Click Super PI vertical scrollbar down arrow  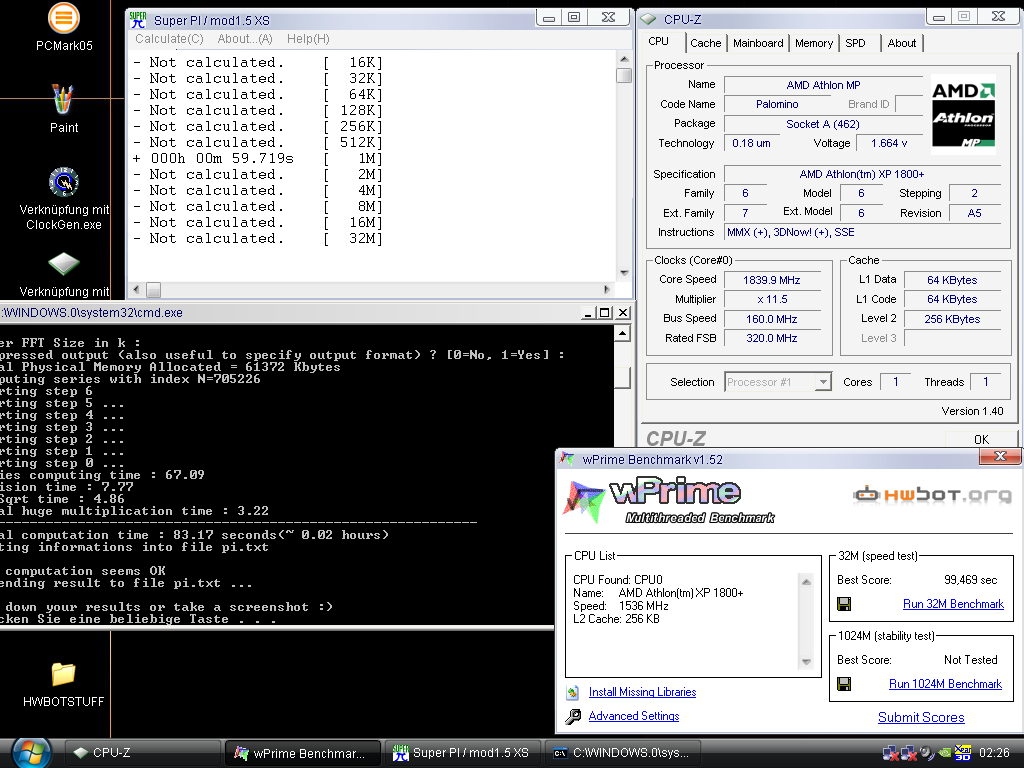coord(624,273)
